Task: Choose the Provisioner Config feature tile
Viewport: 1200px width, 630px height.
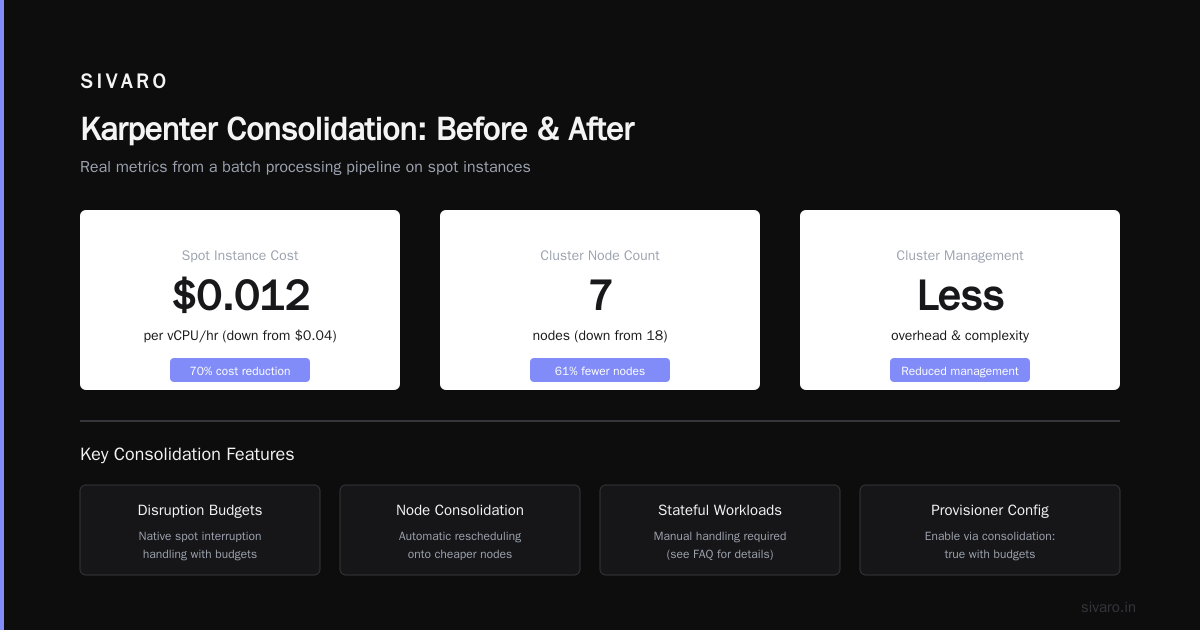Action: click(x=990, y=530)
